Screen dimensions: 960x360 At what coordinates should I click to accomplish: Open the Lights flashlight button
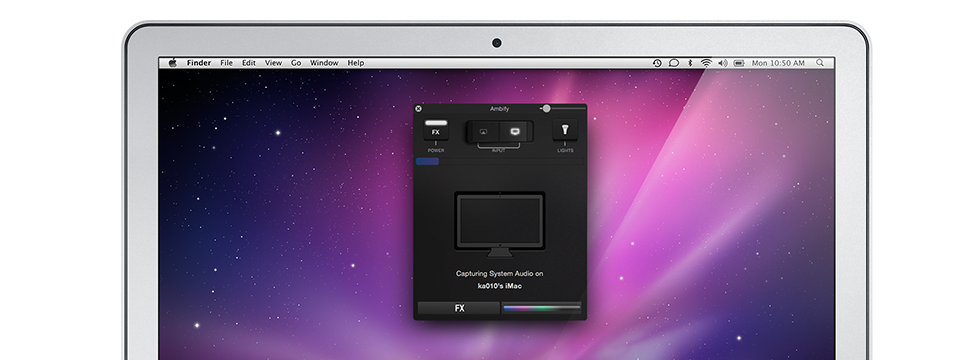click(564, 130)
